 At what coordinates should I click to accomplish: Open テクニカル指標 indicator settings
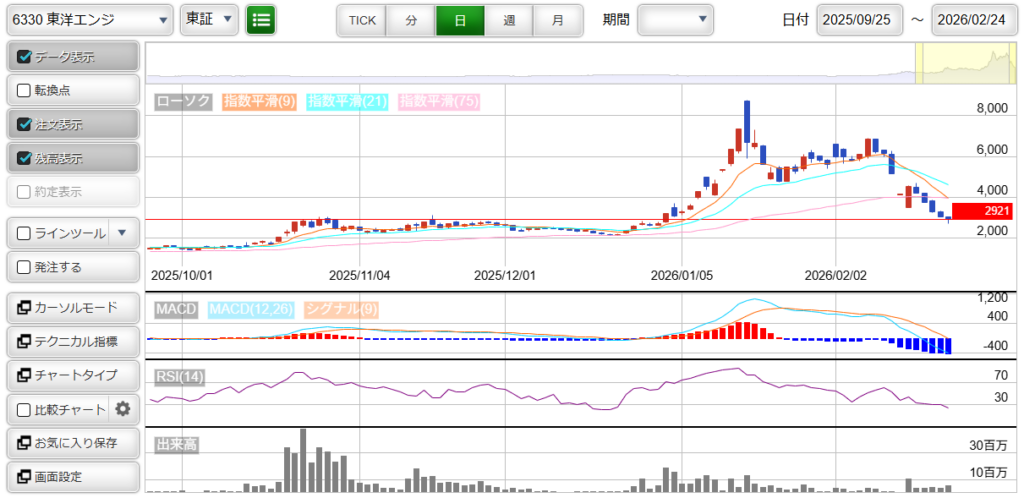71,341
